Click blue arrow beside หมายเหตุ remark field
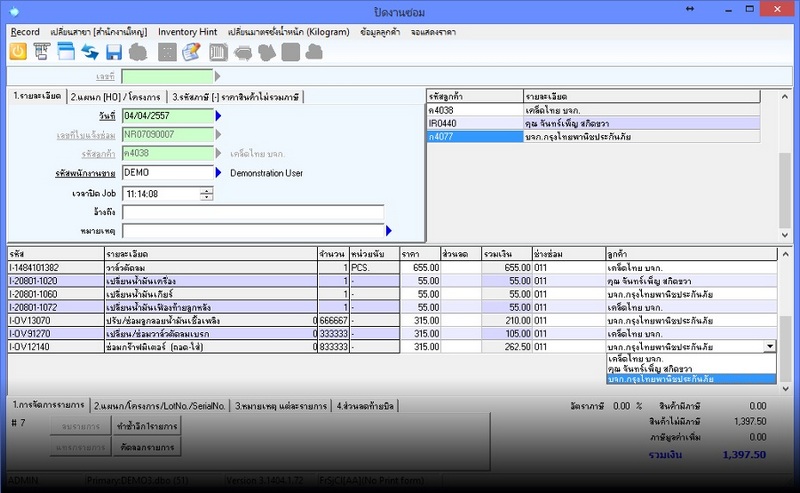 [389, 231]
